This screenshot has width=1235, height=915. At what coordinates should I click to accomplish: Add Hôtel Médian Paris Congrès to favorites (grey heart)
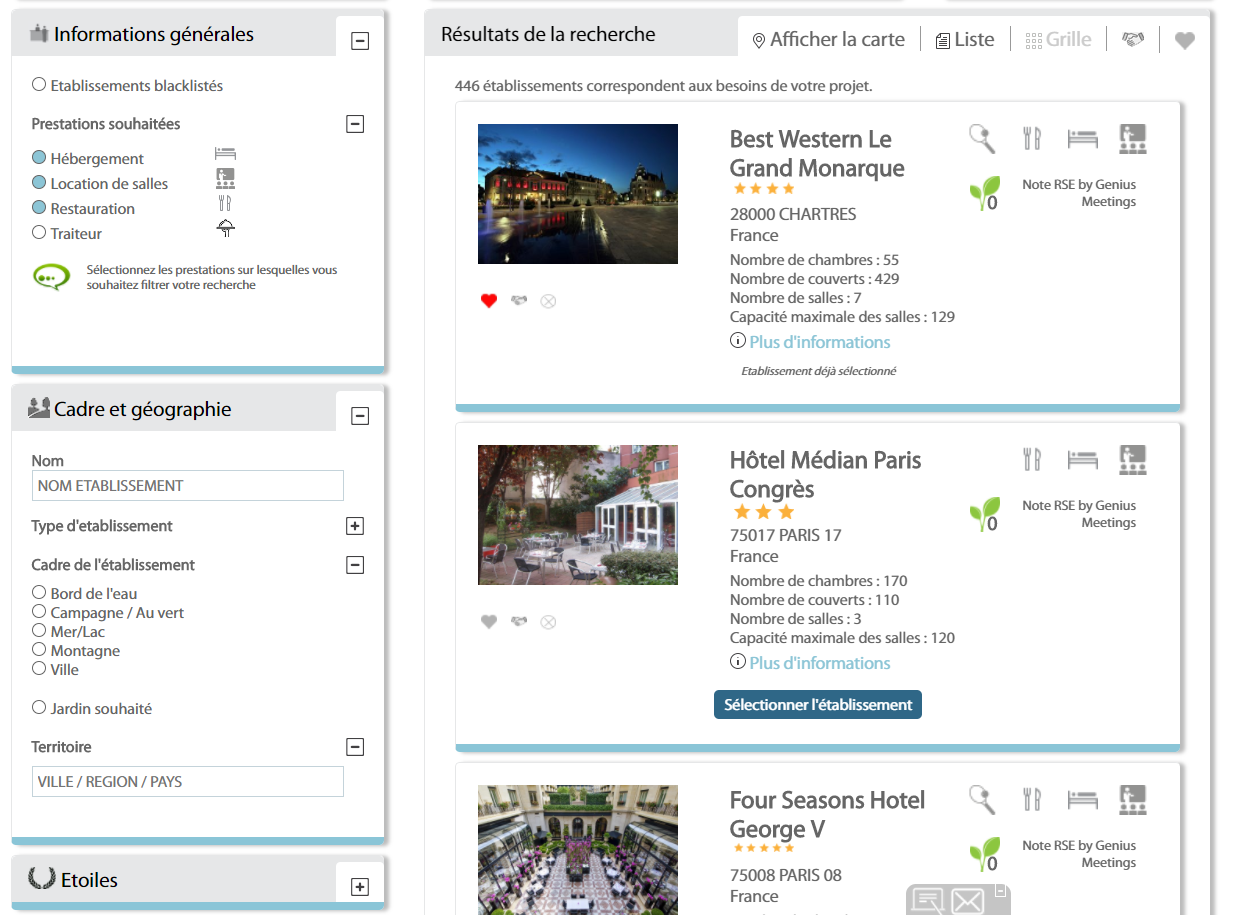click(489, 621)
